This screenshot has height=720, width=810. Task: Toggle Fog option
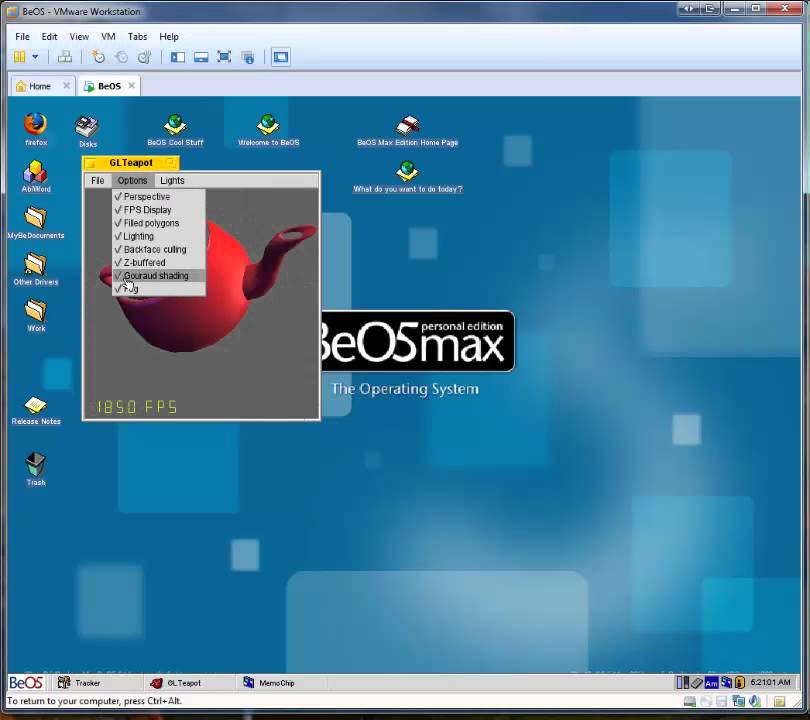[159, 289]
